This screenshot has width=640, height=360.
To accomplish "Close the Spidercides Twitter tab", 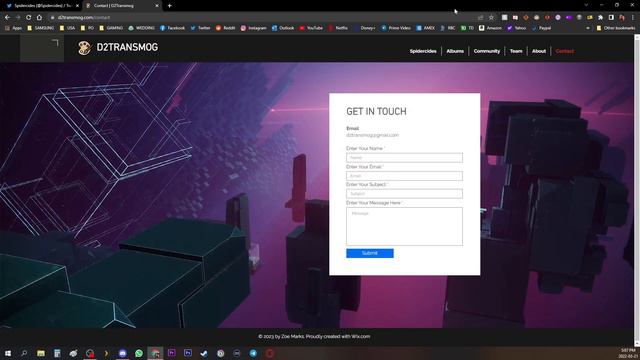I will 77,6.
